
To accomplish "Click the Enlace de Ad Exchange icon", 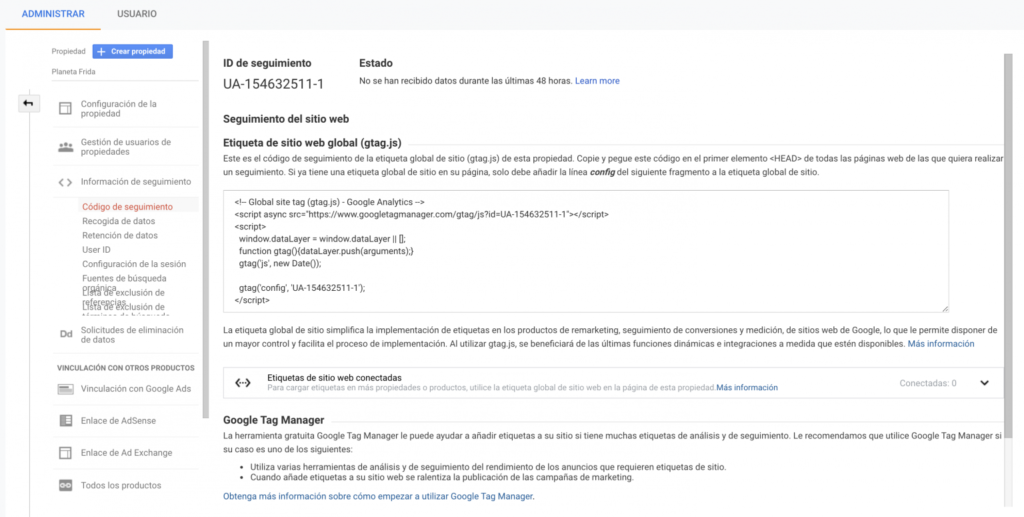I will click(x=65, y=453).
